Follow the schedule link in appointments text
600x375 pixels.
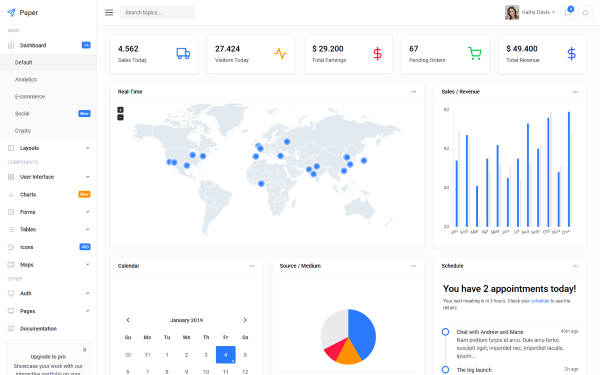click(540, 301)
